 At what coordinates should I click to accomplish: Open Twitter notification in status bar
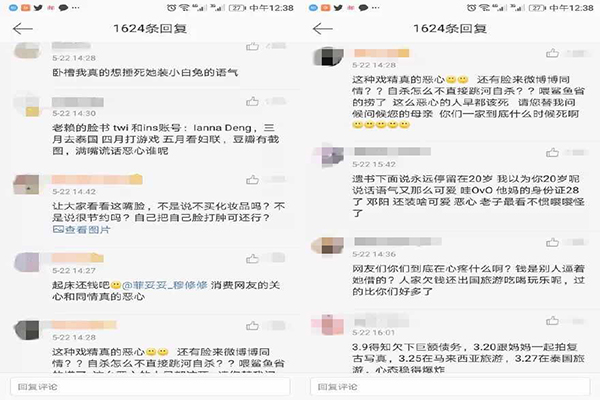pos(38,8)
